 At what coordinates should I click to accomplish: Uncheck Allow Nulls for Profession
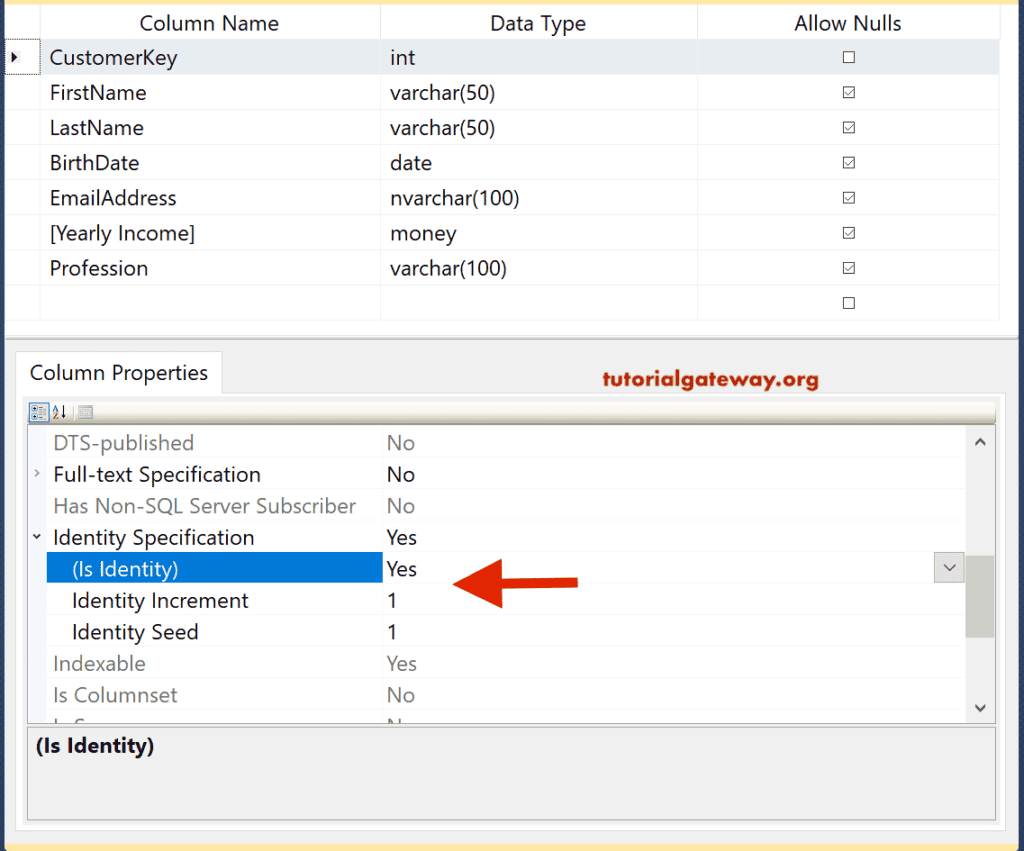tap(848, 268)
